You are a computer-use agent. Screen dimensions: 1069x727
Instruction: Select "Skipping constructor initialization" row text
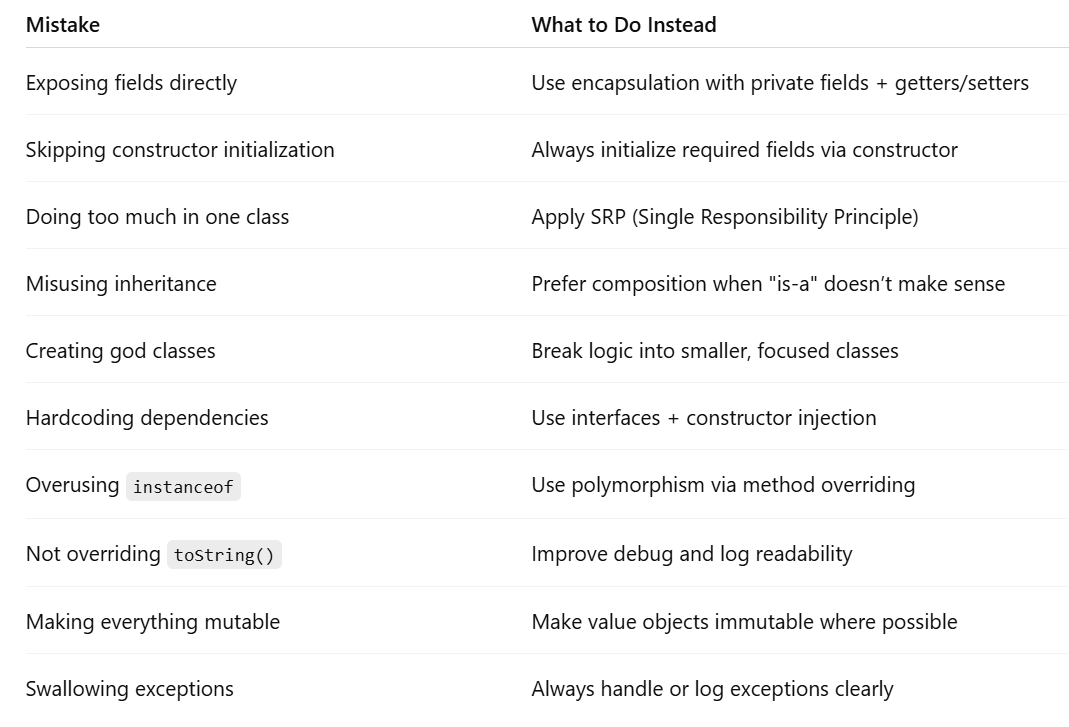point(180,150)
